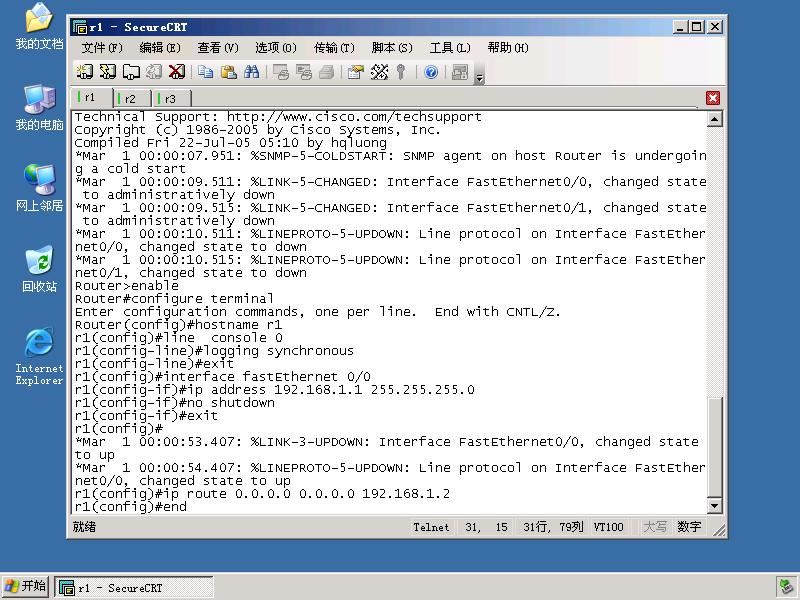Click the Copy toolbar icon

pos(206,72)
